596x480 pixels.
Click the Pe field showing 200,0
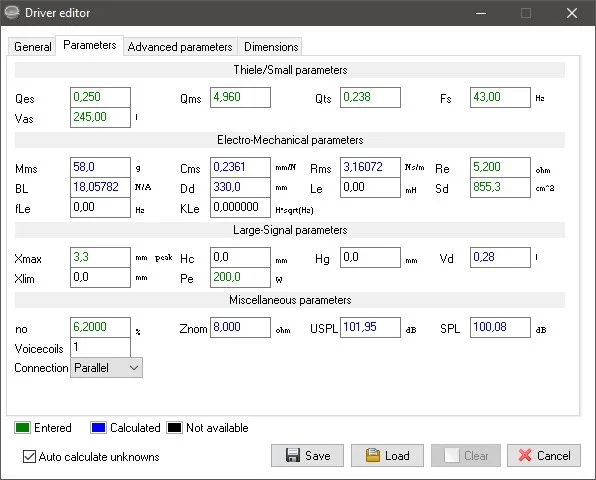(x=240, y=277)
